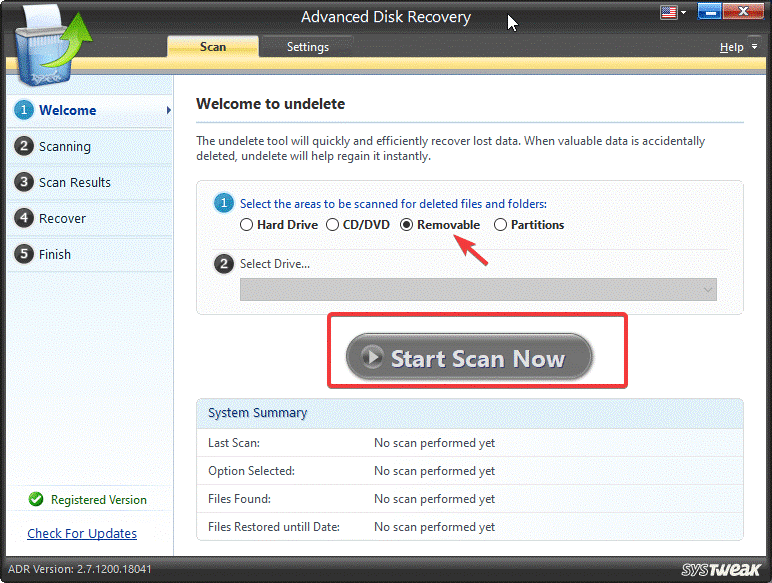
Task: Switch to the Settings tab
Action: coord(308,47)
